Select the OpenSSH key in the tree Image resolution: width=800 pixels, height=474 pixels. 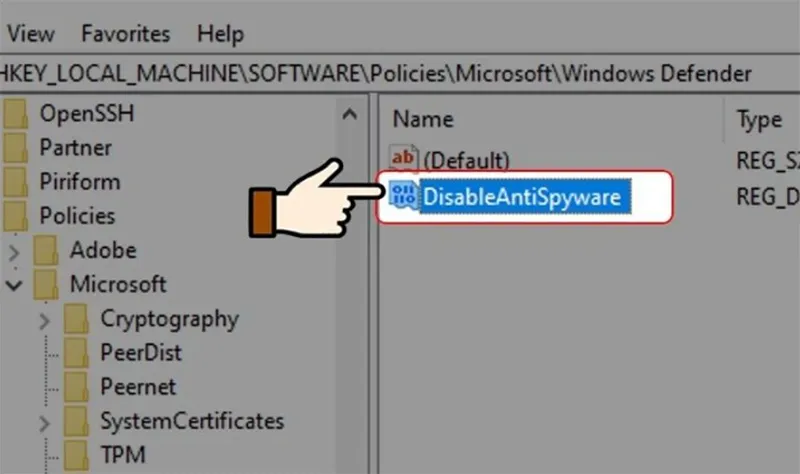[x=86, y=113]
